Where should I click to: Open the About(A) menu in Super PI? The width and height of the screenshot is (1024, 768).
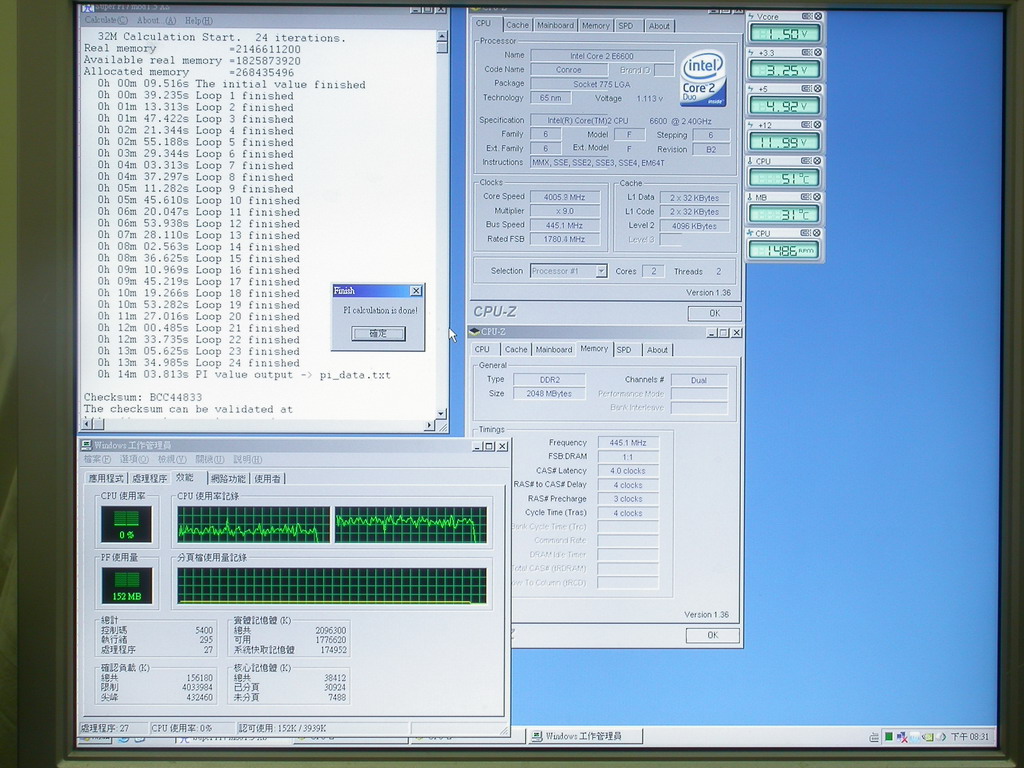pos(156,21)
